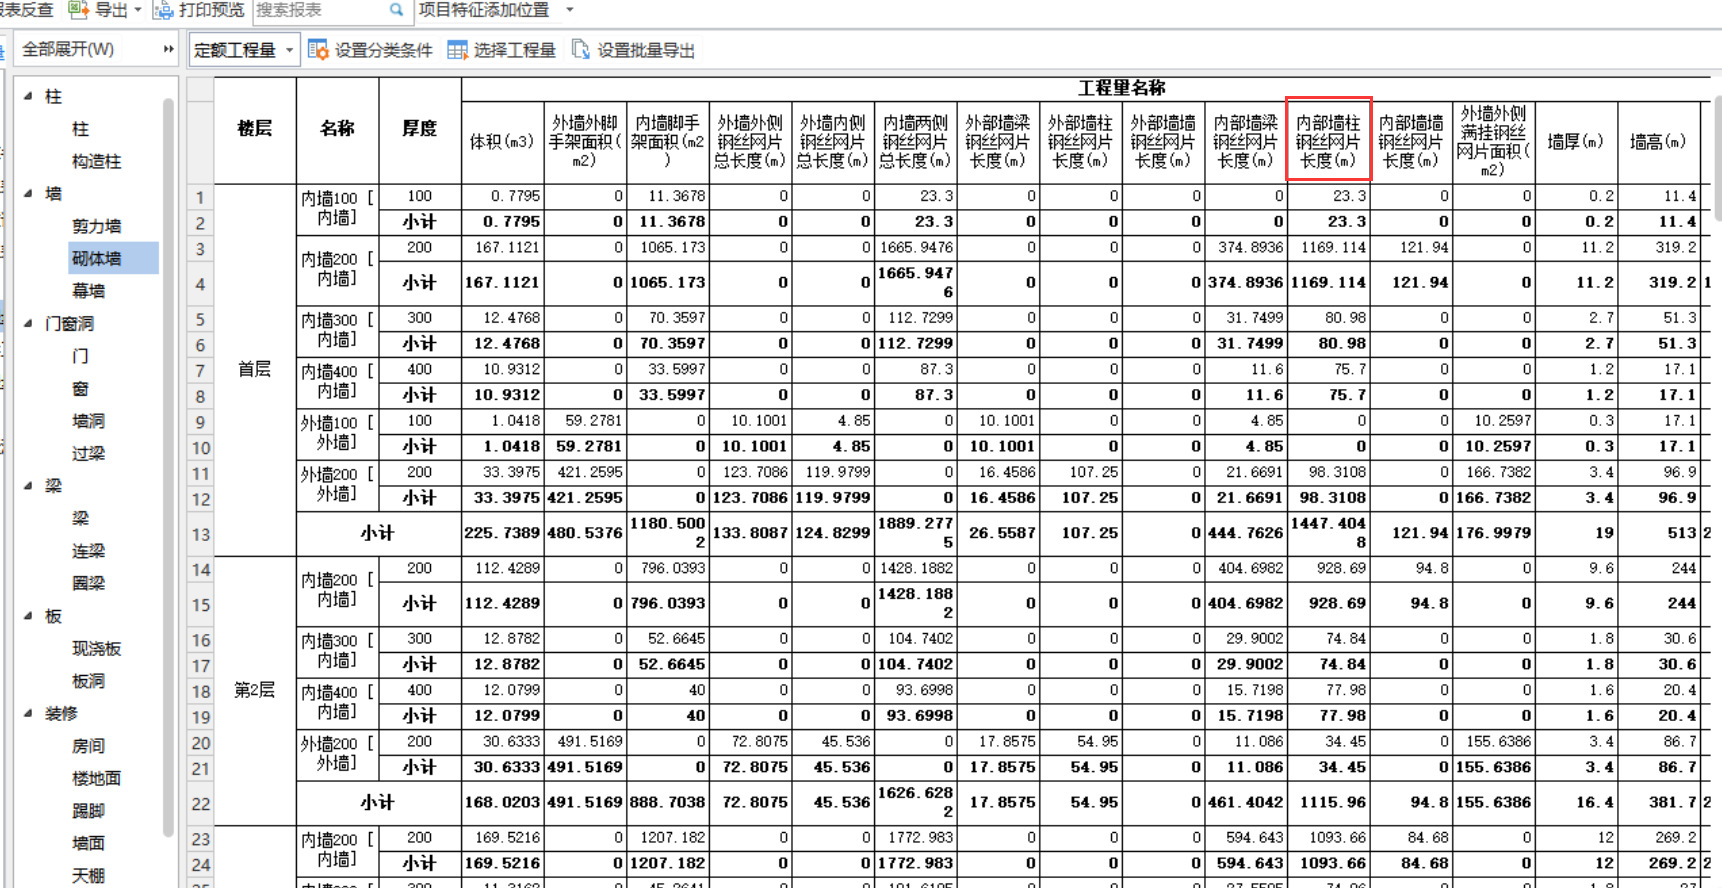Click the 全部展开(W) button
Screen dimensions: 1722x888
pyautogui.click(x=68, y=49)
